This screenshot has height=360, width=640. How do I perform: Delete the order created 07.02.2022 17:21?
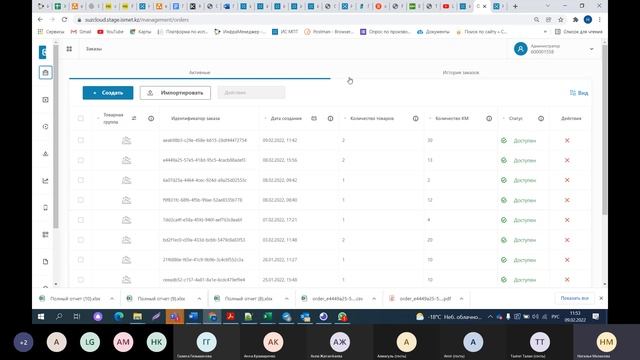click(567, 220)
